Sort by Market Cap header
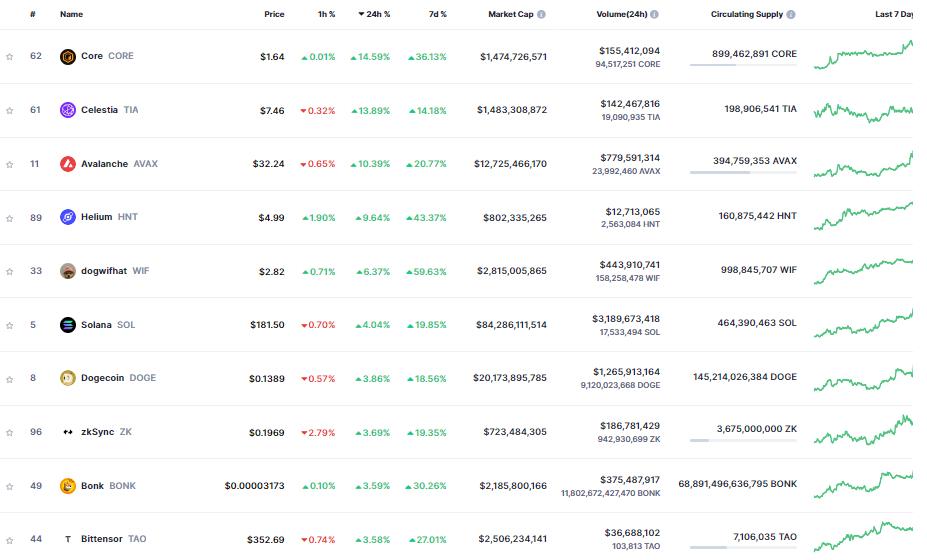Image resolution: width=927 pixels, height=560 pixels. [x=511, y=14]
